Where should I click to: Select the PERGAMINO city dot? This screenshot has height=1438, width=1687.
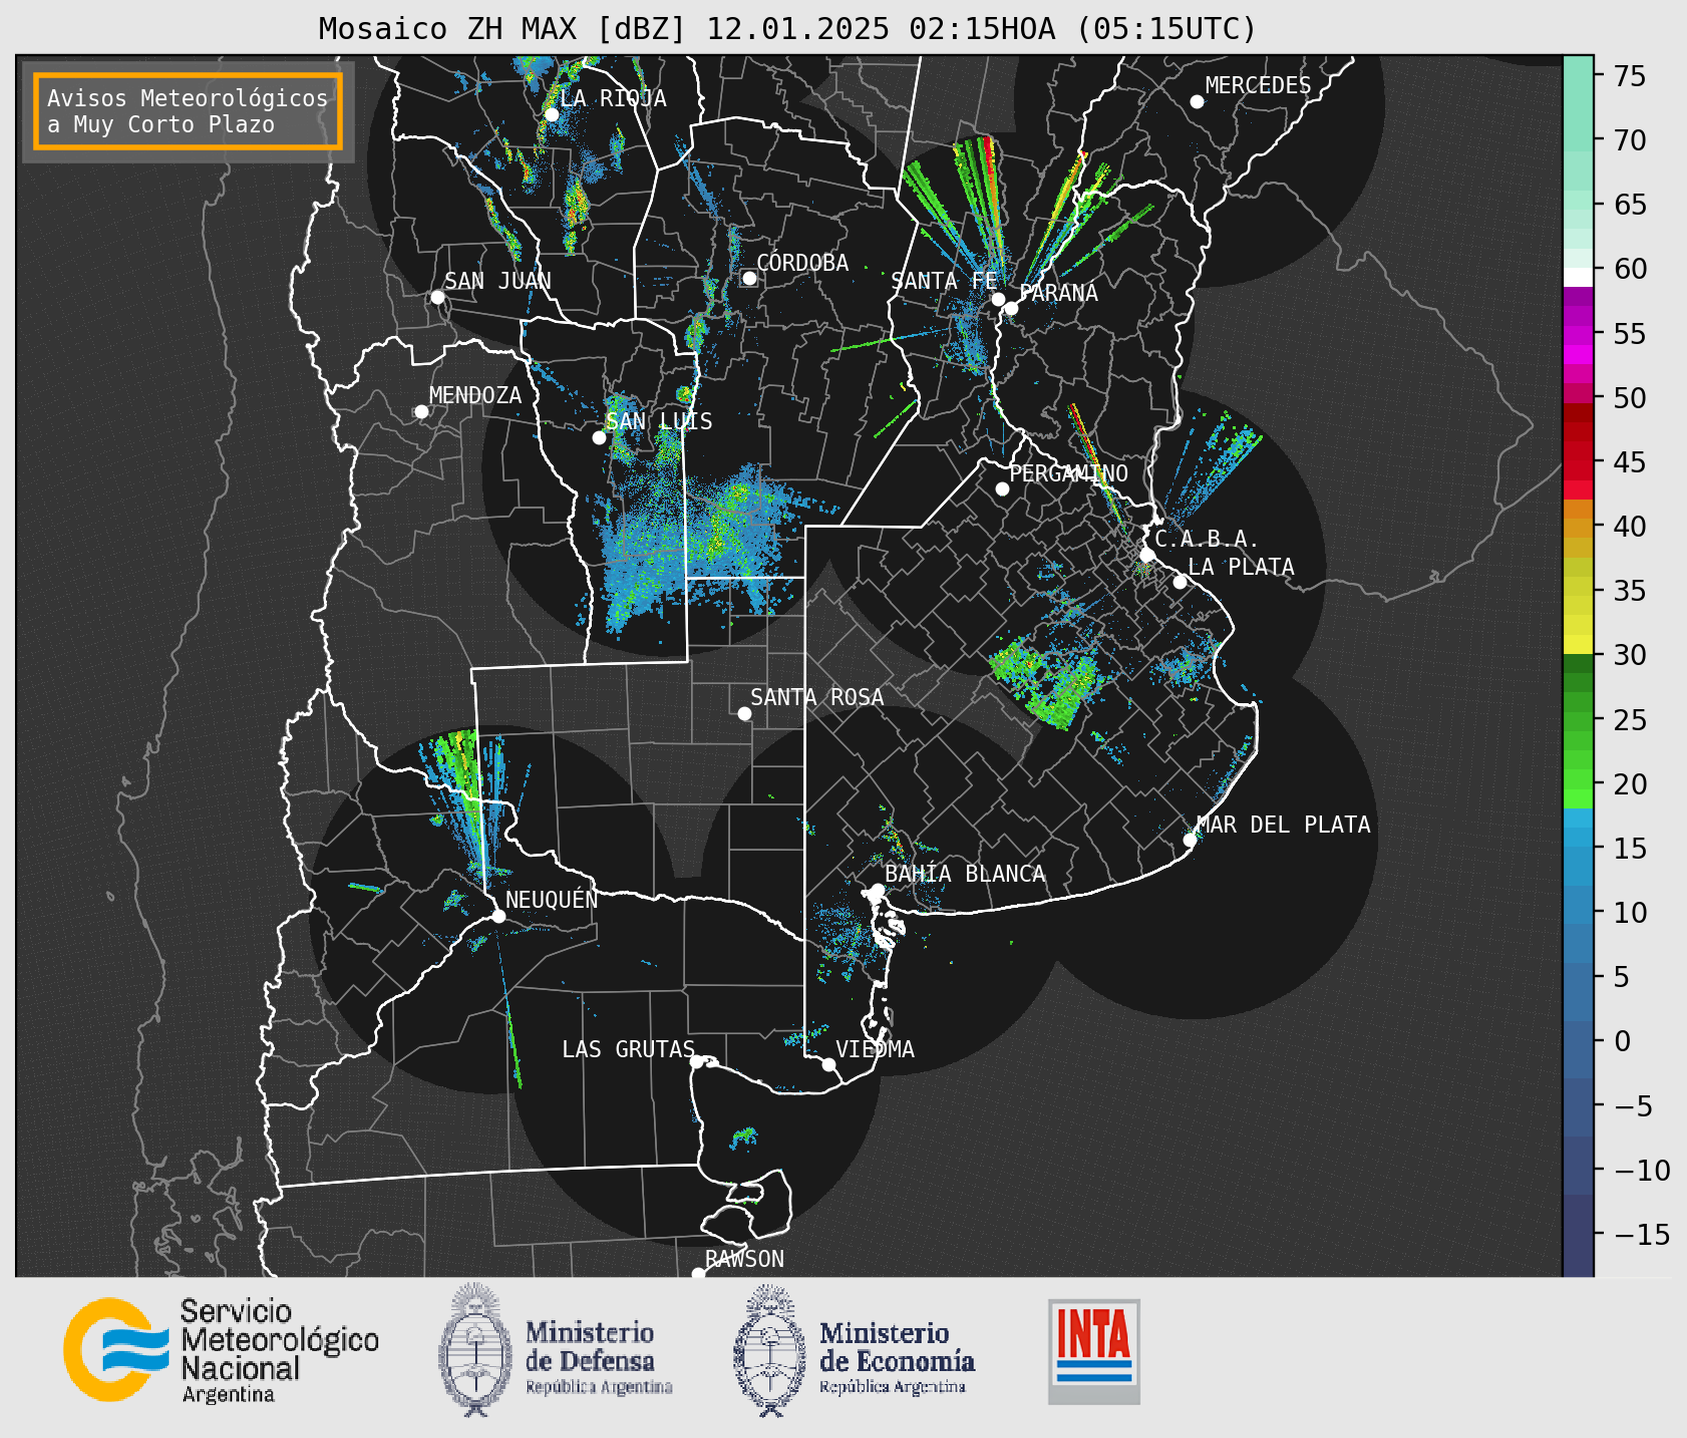(x=1002, y=489)
